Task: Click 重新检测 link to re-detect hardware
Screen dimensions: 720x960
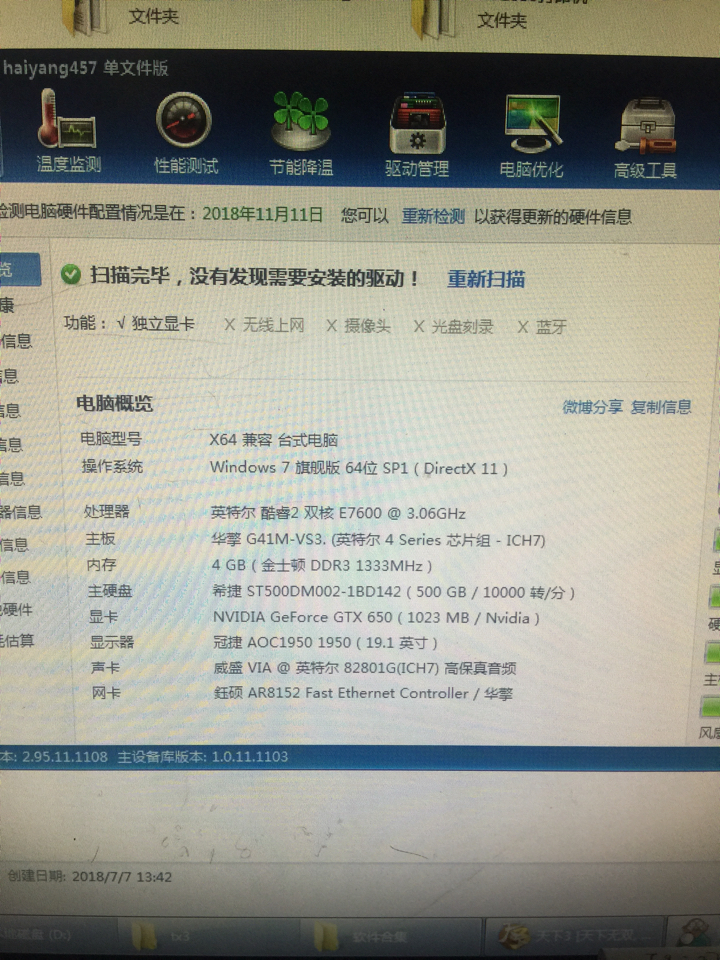Action: coord(433,216)
